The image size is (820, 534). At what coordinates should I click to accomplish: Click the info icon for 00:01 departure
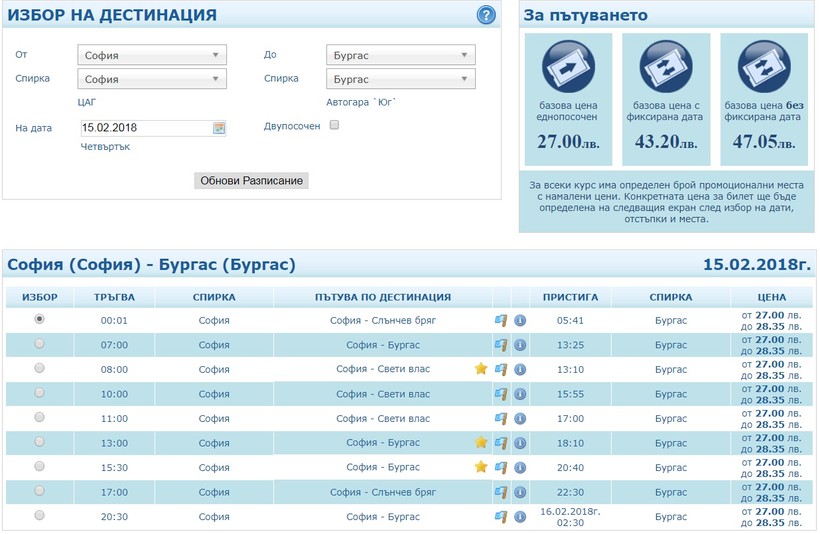point(520,320)
